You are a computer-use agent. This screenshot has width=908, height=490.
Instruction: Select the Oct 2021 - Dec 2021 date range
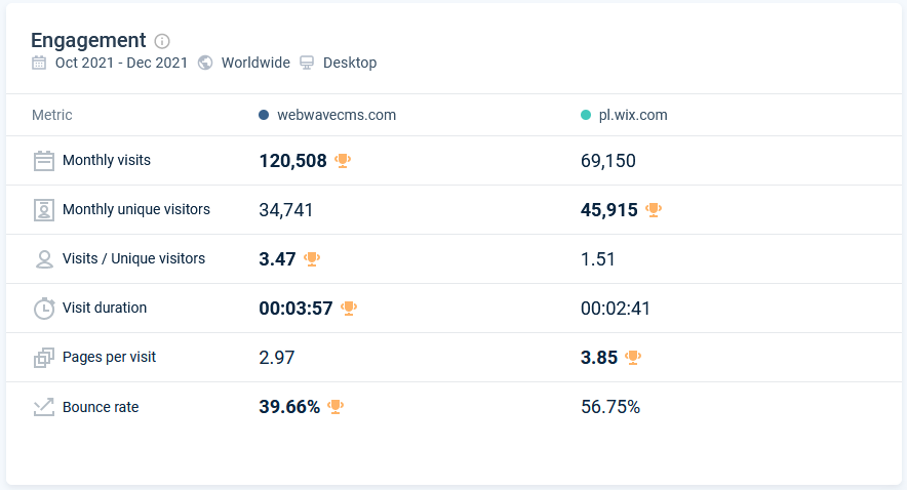pyautogui.click(x=121, y=63)
